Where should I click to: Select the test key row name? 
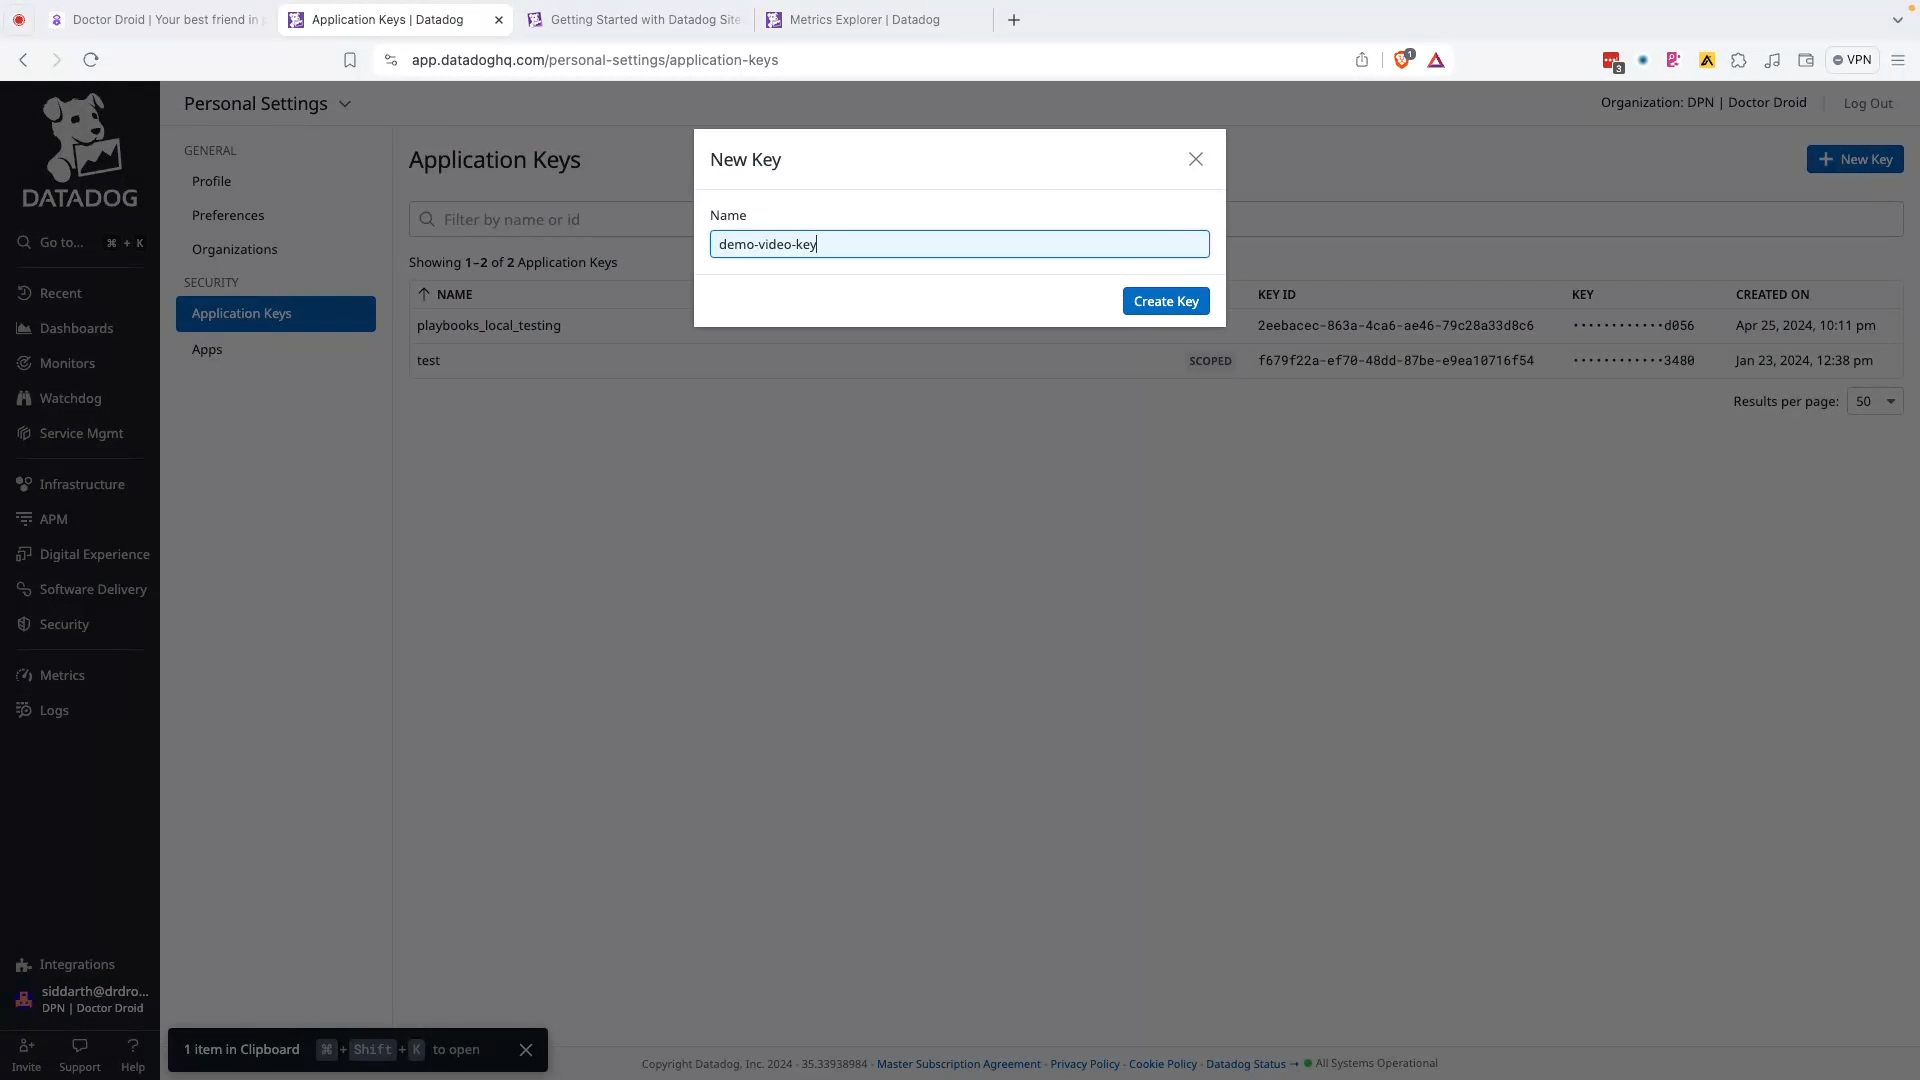[428, 360]
